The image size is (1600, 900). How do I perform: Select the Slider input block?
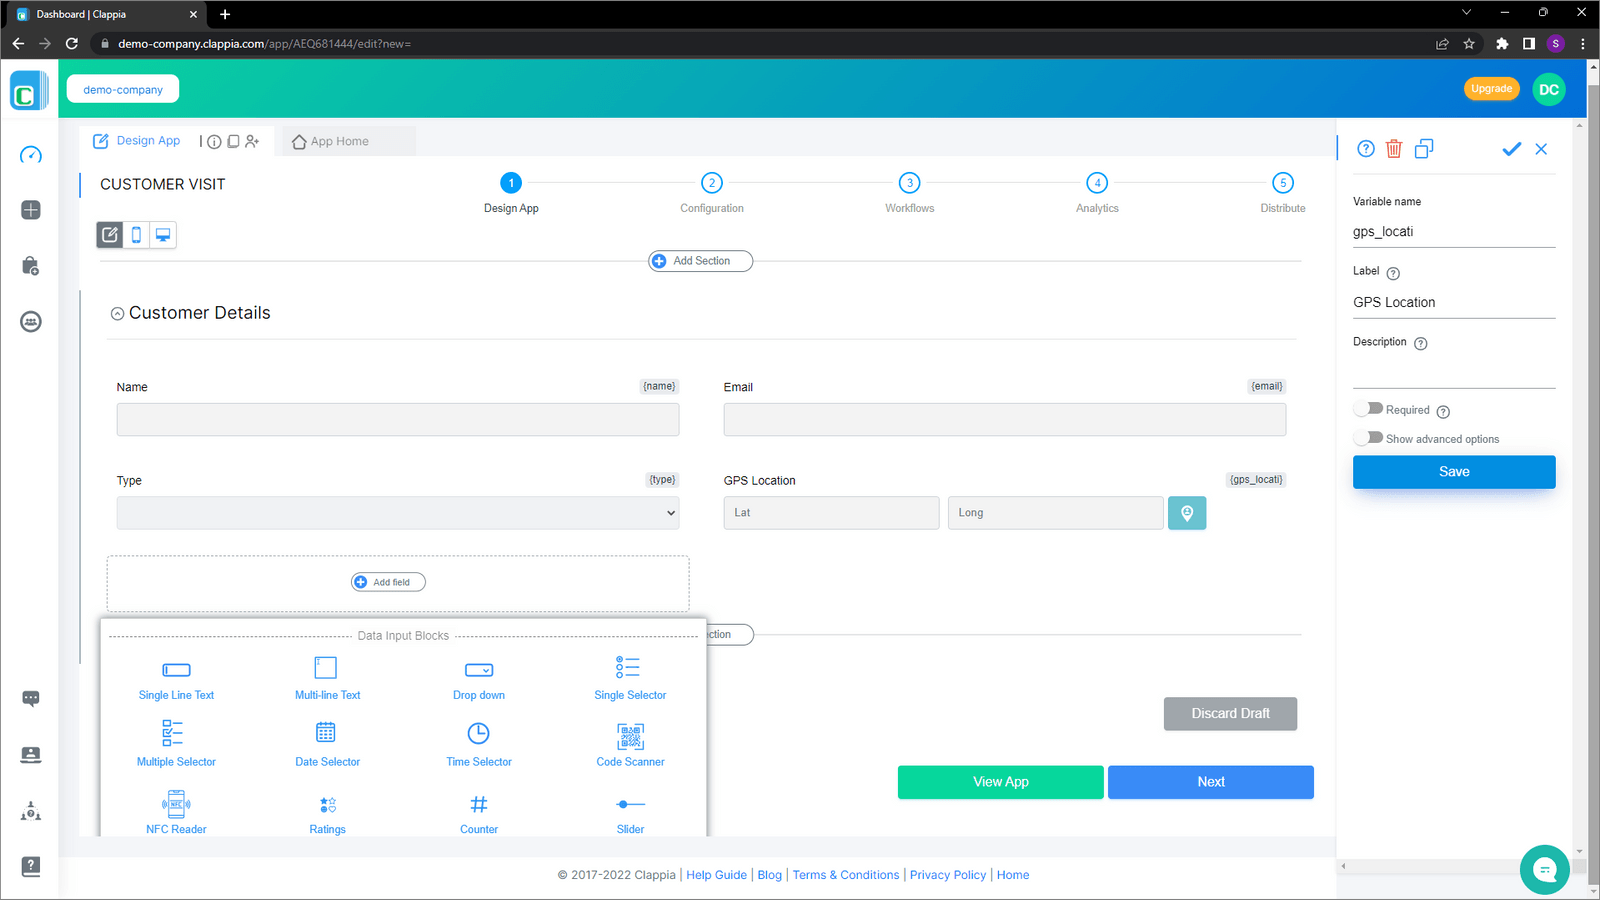(629, 812)
